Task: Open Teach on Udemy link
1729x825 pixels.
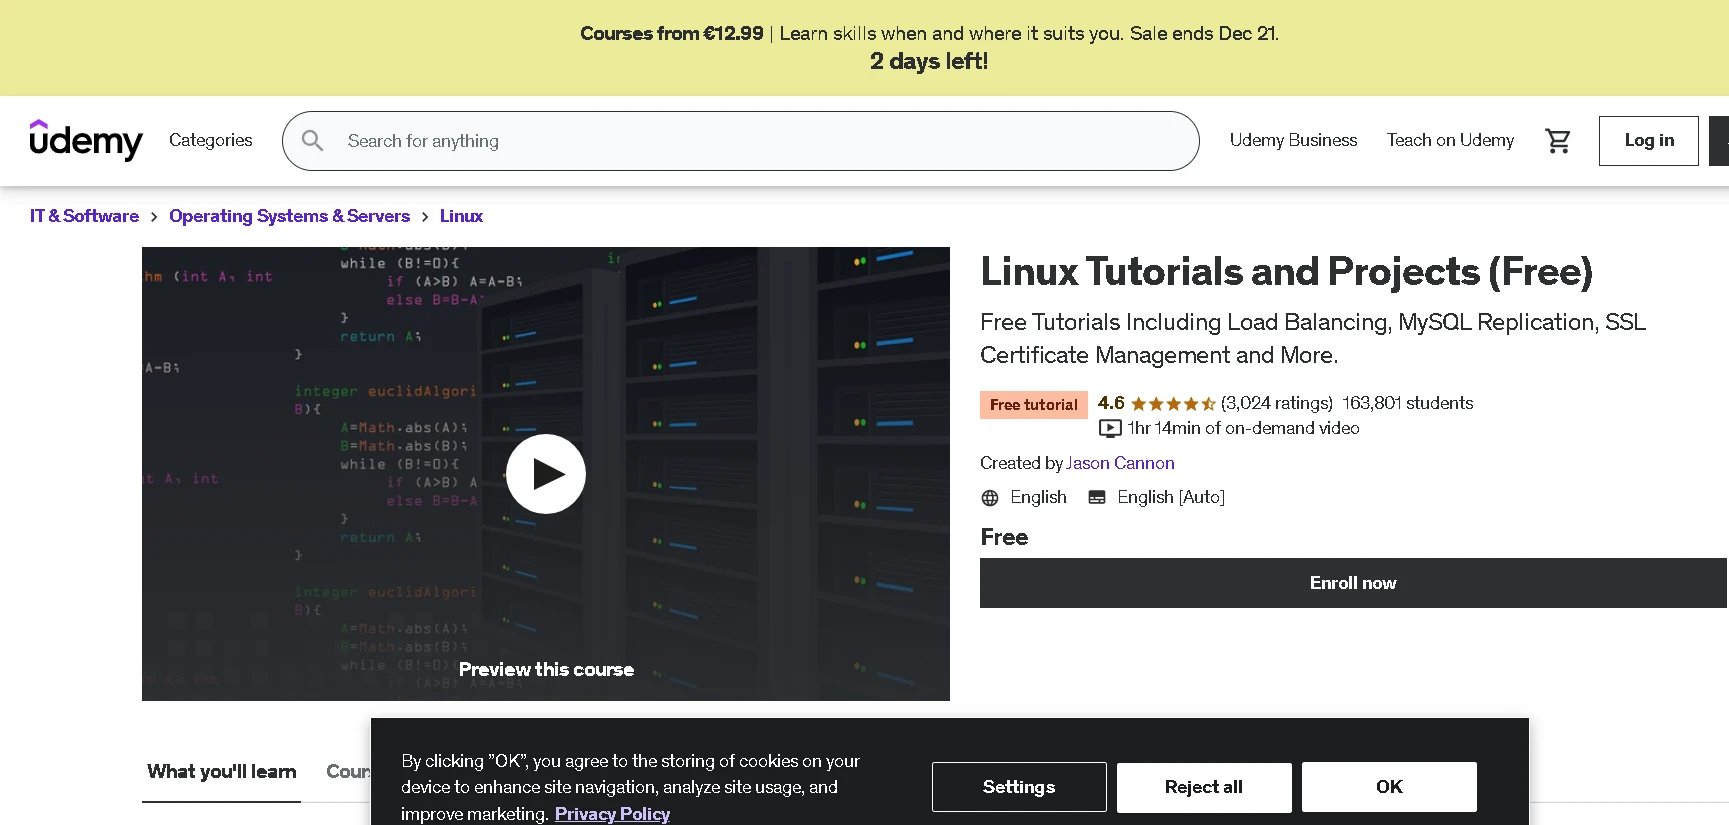Action: pyautogui.click(x=1450, y=140)
